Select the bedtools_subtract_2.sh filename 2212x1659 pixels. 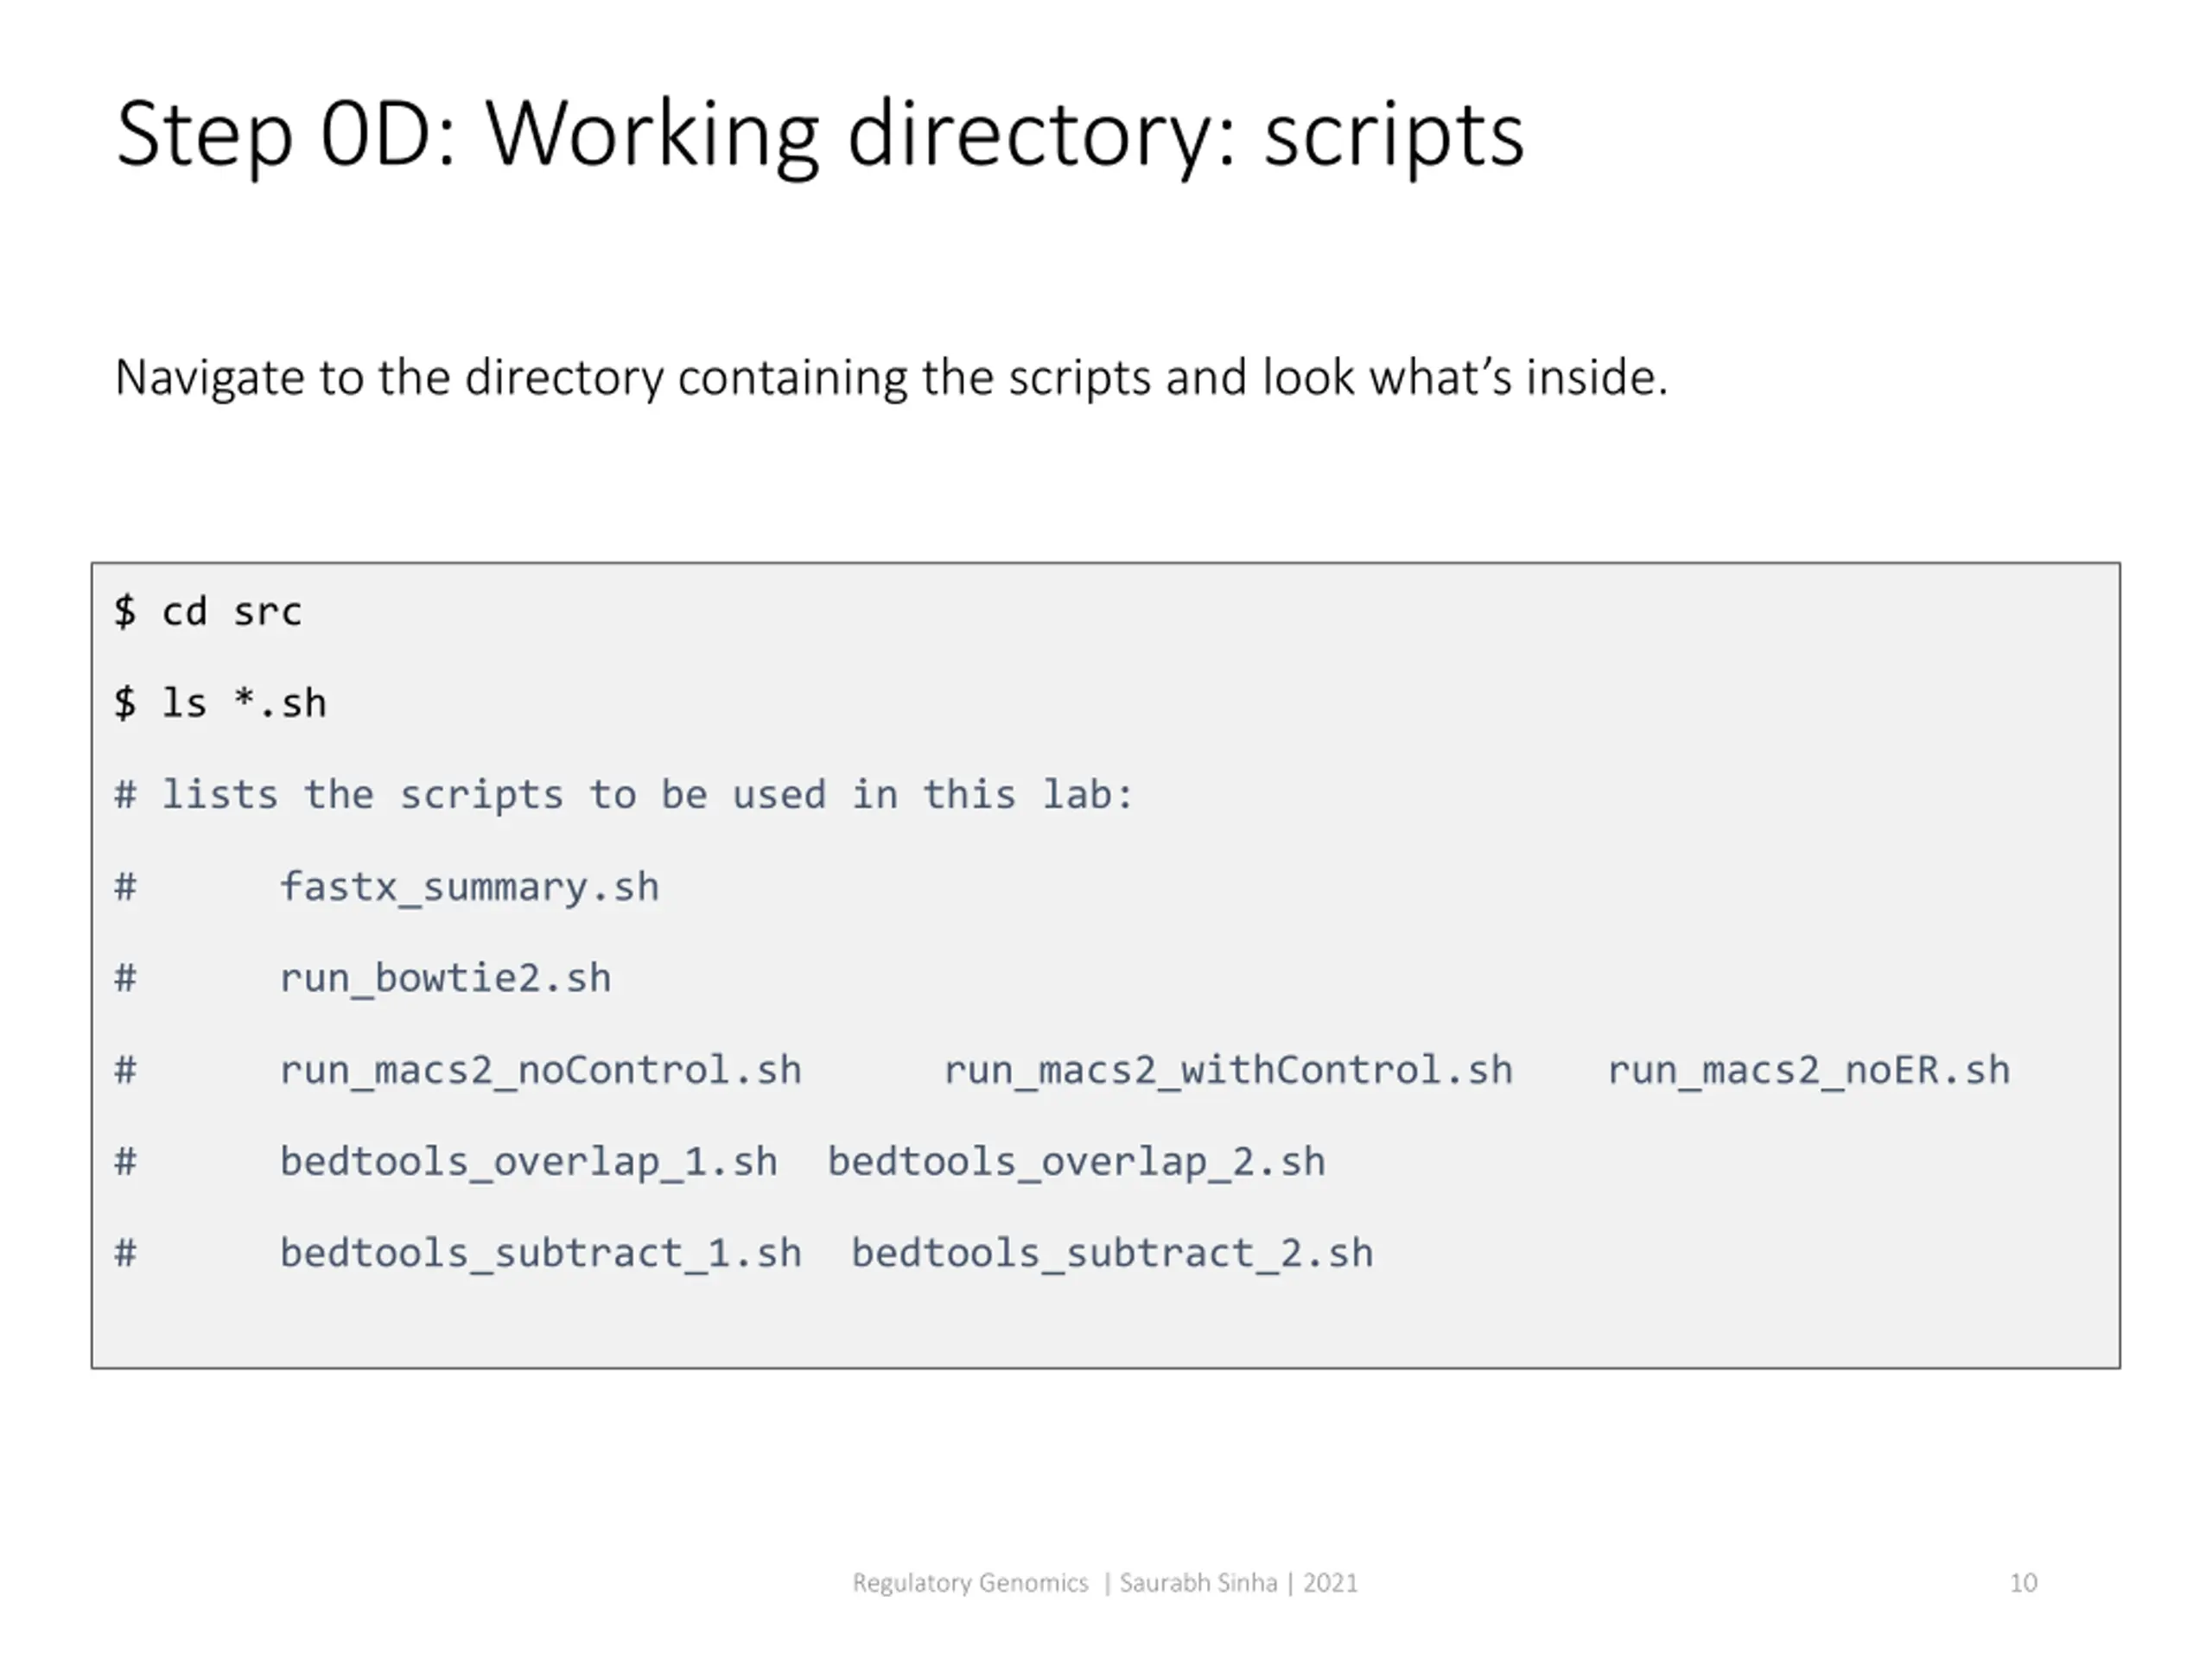point(1112,1253)
